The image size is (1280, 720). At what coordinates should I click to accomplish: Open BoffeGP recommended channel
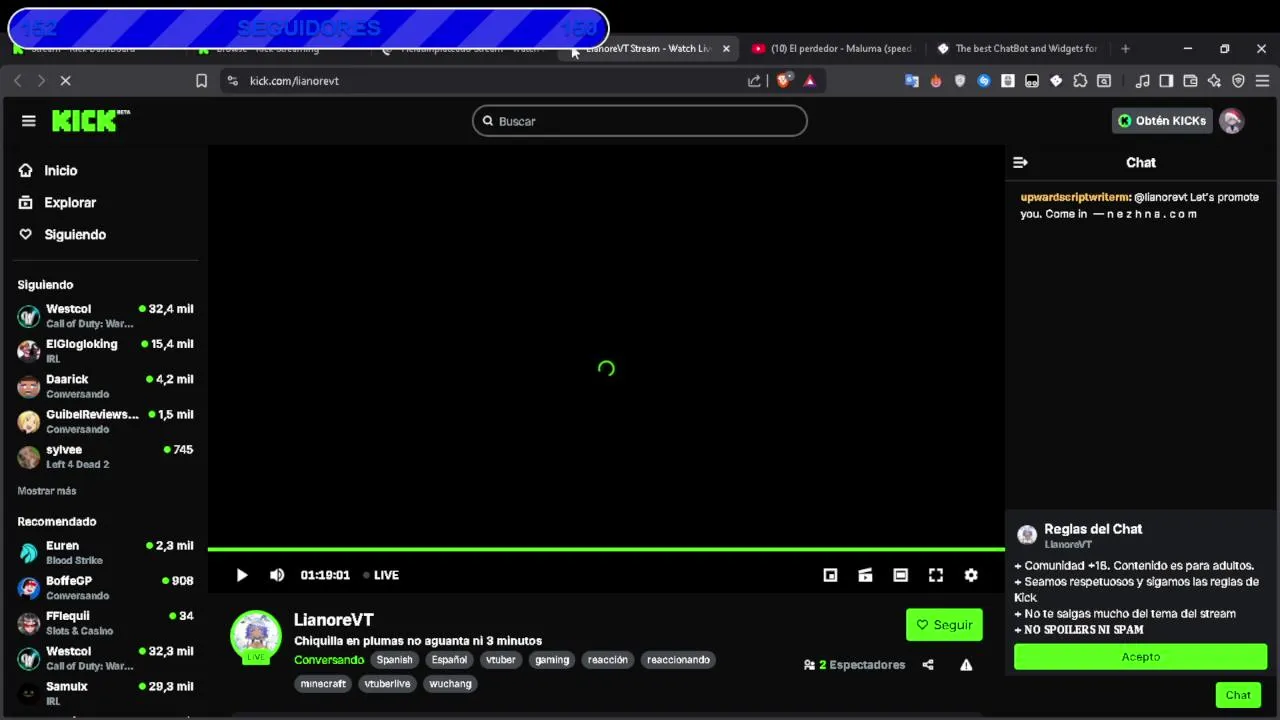point(105,587)
